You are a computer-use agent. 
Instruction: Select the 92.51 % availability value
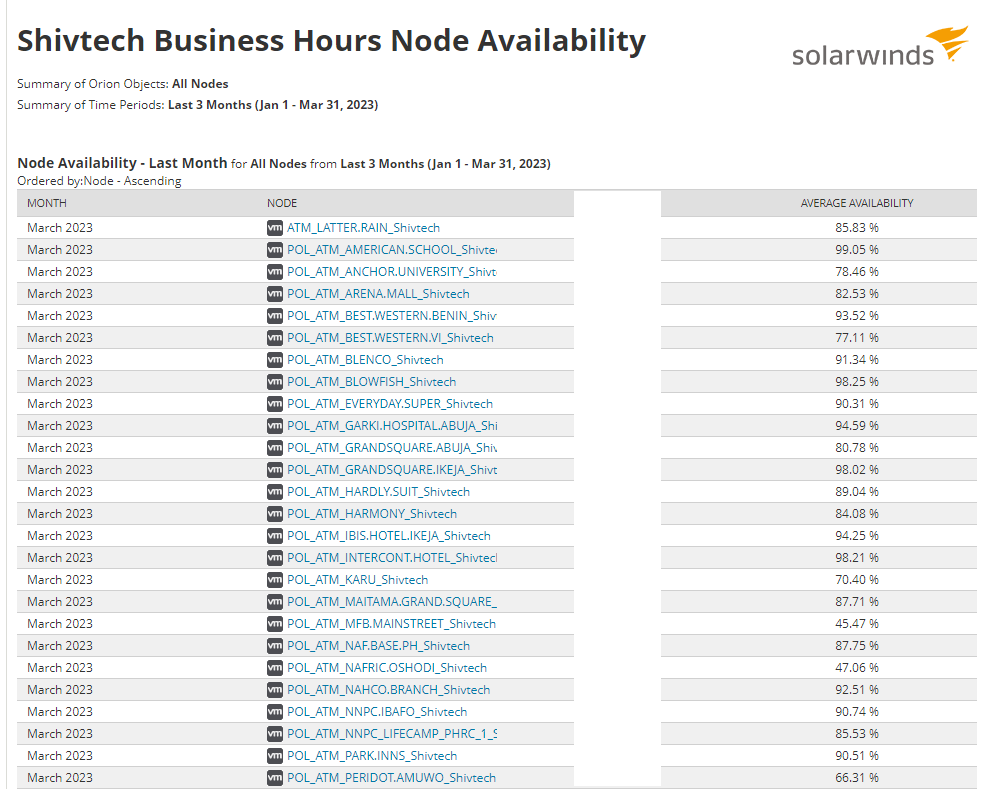tap(857, 690)
